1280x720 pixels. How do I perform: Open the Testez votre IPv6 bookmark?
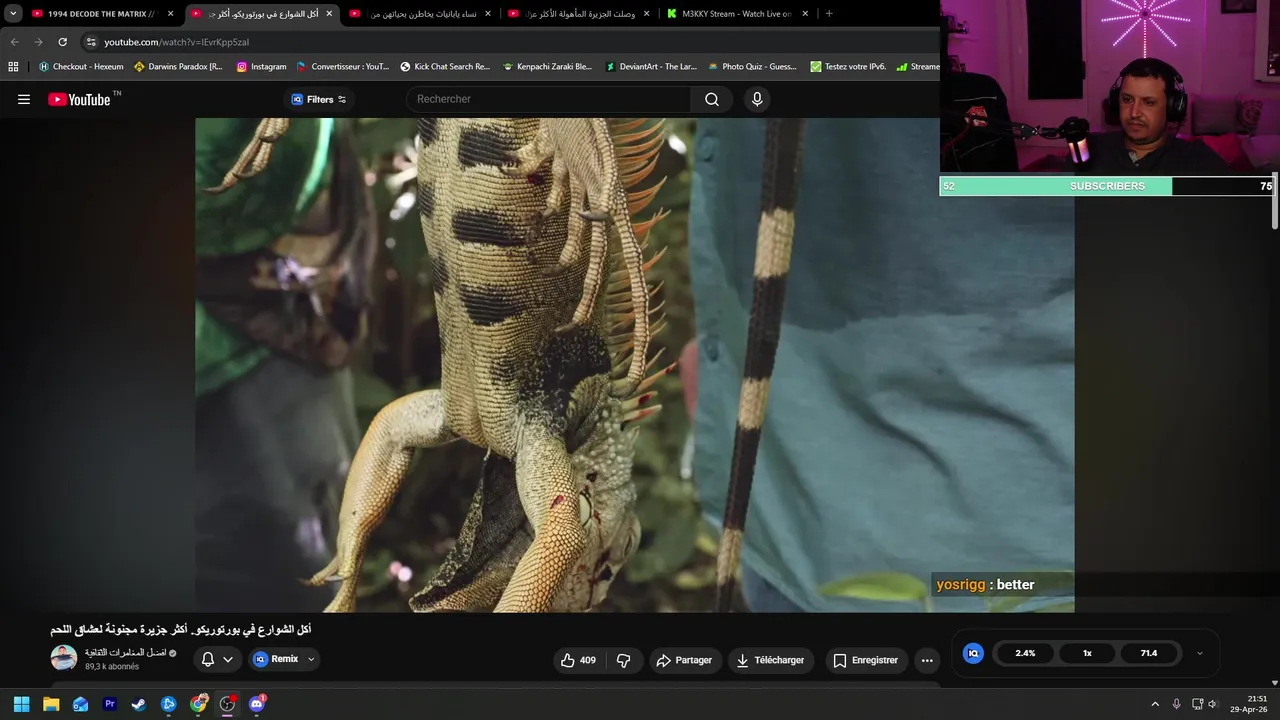coord(848,67)
